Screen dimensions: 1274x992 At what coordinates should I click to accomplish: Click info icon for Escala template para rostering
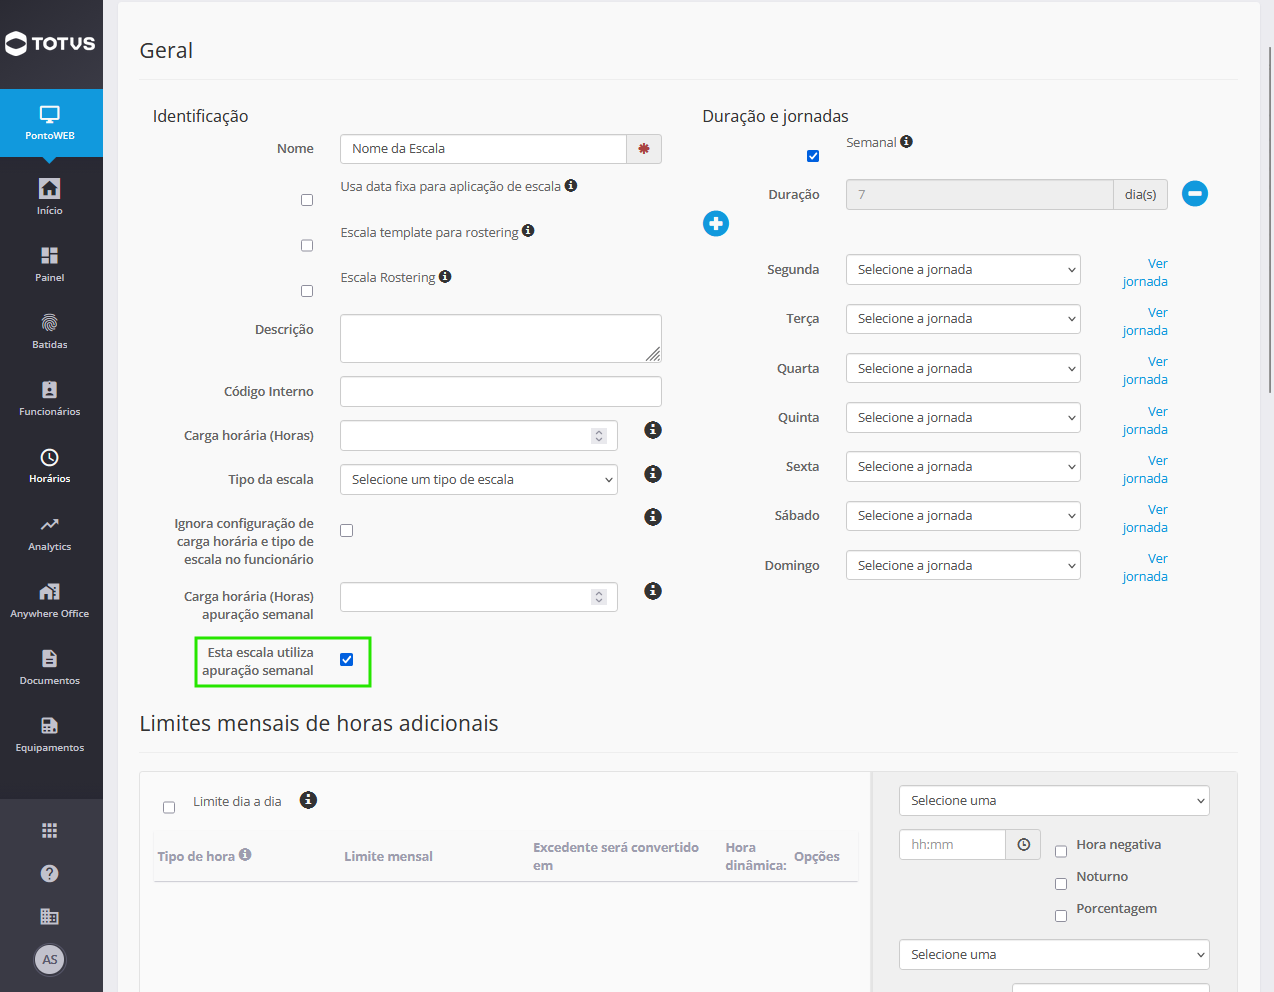[528, 231]
